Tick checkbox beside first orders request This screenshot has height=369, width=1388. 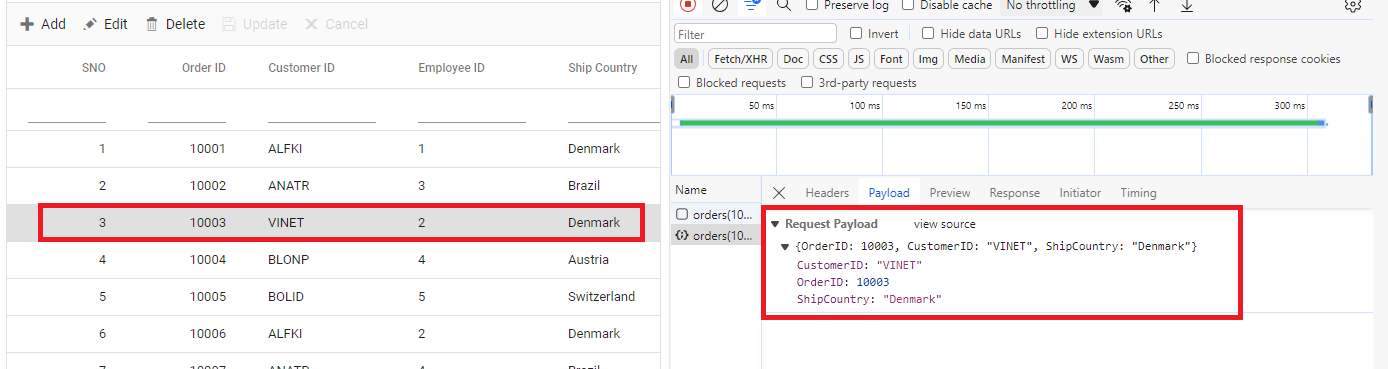tap(682, 214)
